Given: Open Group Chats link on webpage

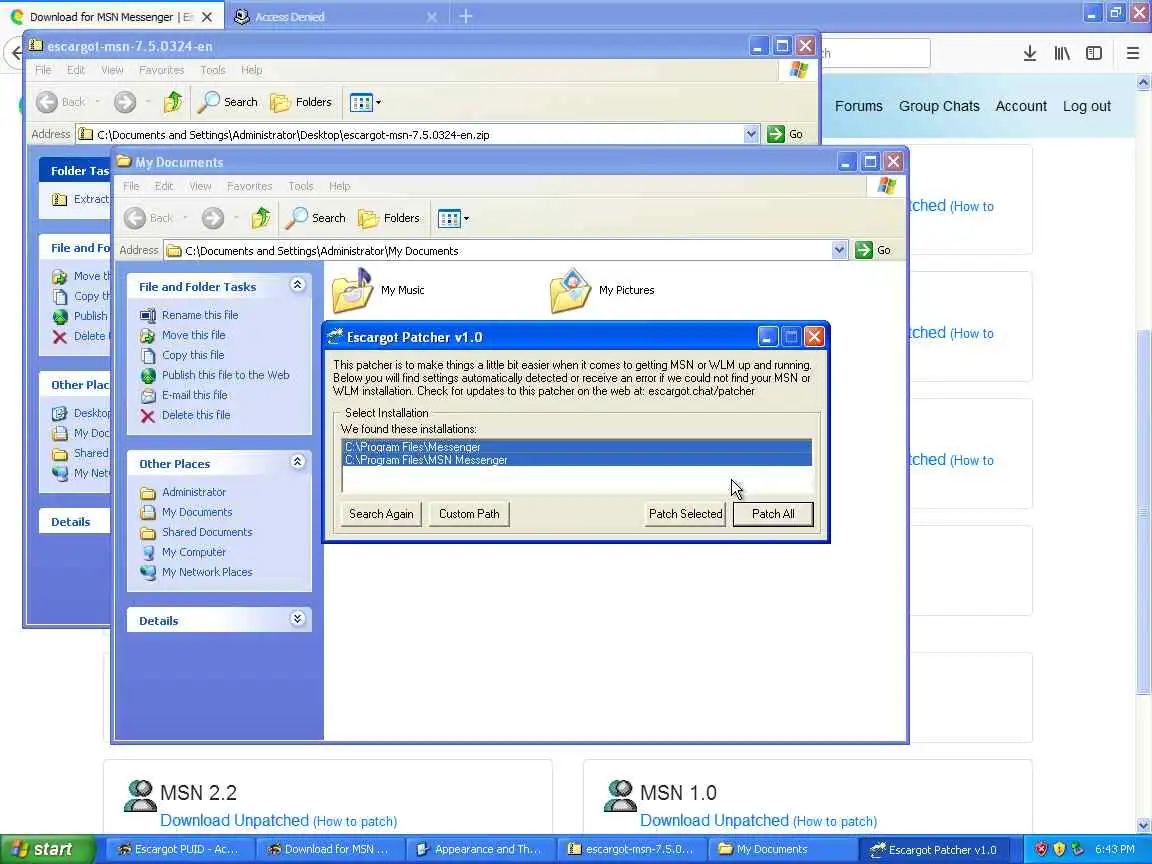Looking at the screenshot, I should tap(939, 106).
